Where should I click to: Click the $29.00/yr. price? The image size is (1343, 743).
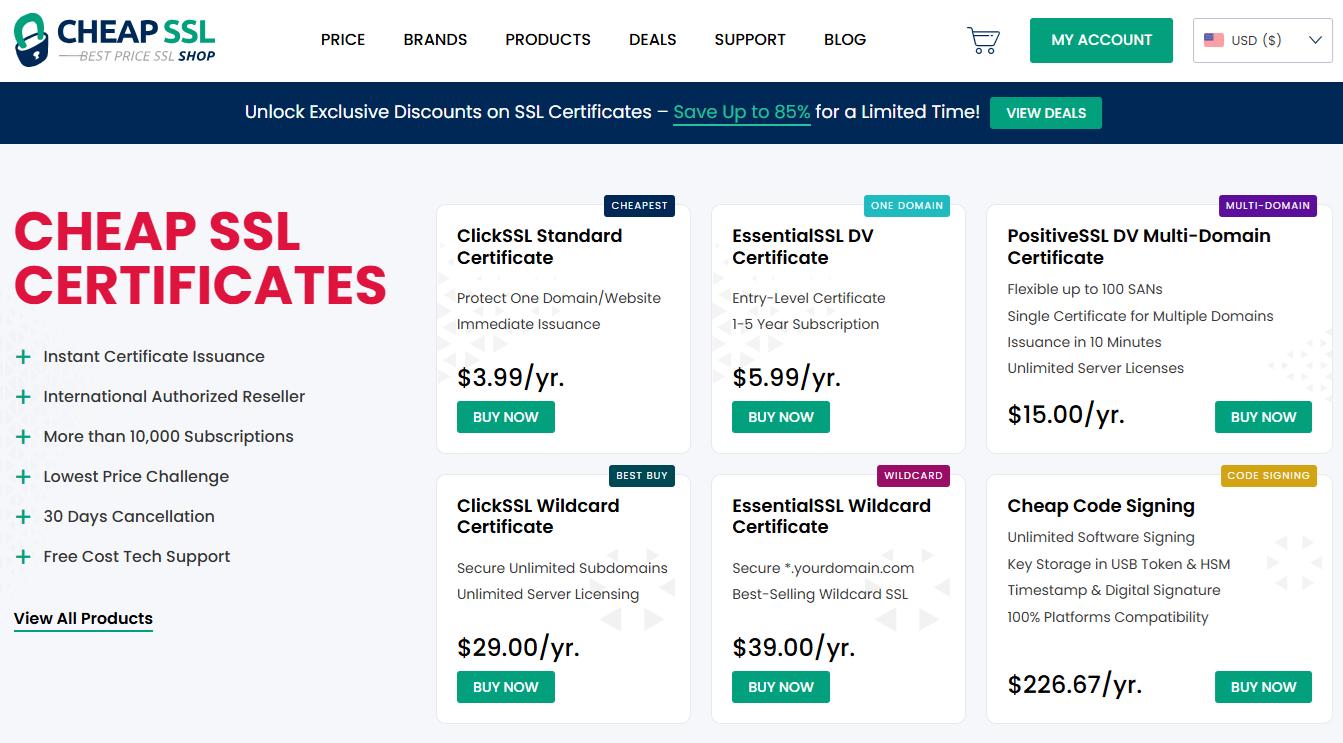pos(518,648)
